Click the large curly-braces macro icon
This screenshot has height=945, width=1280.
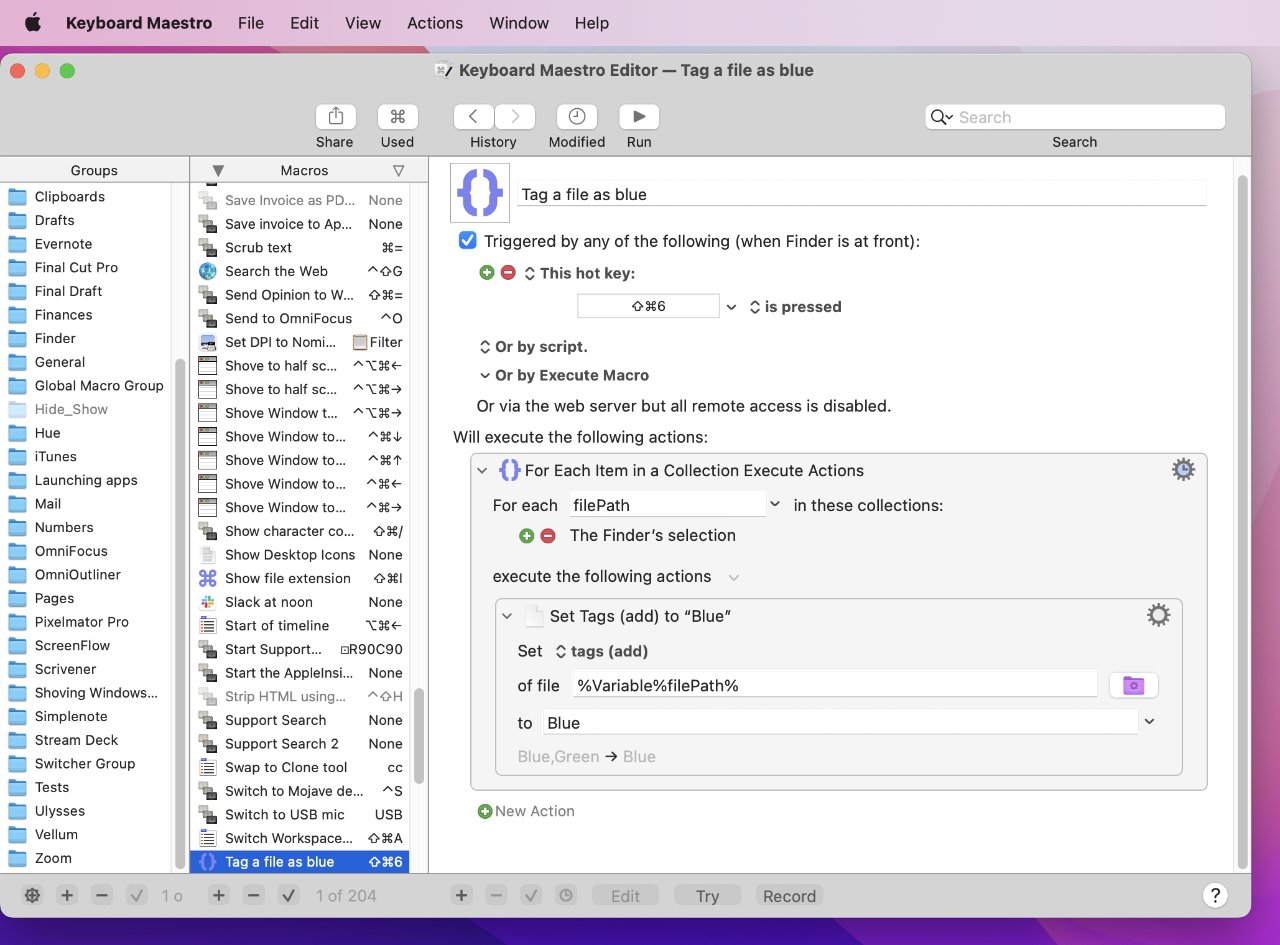point(480,193)
